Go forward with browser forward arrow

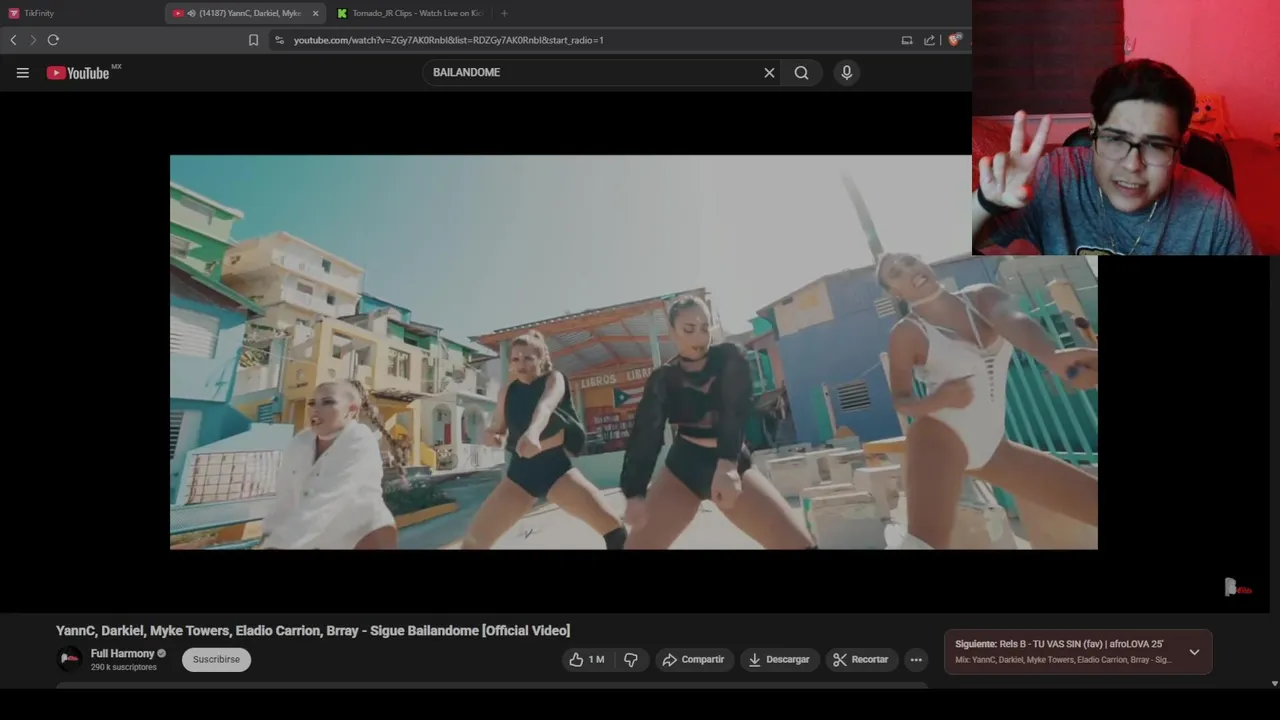point(33,40)
